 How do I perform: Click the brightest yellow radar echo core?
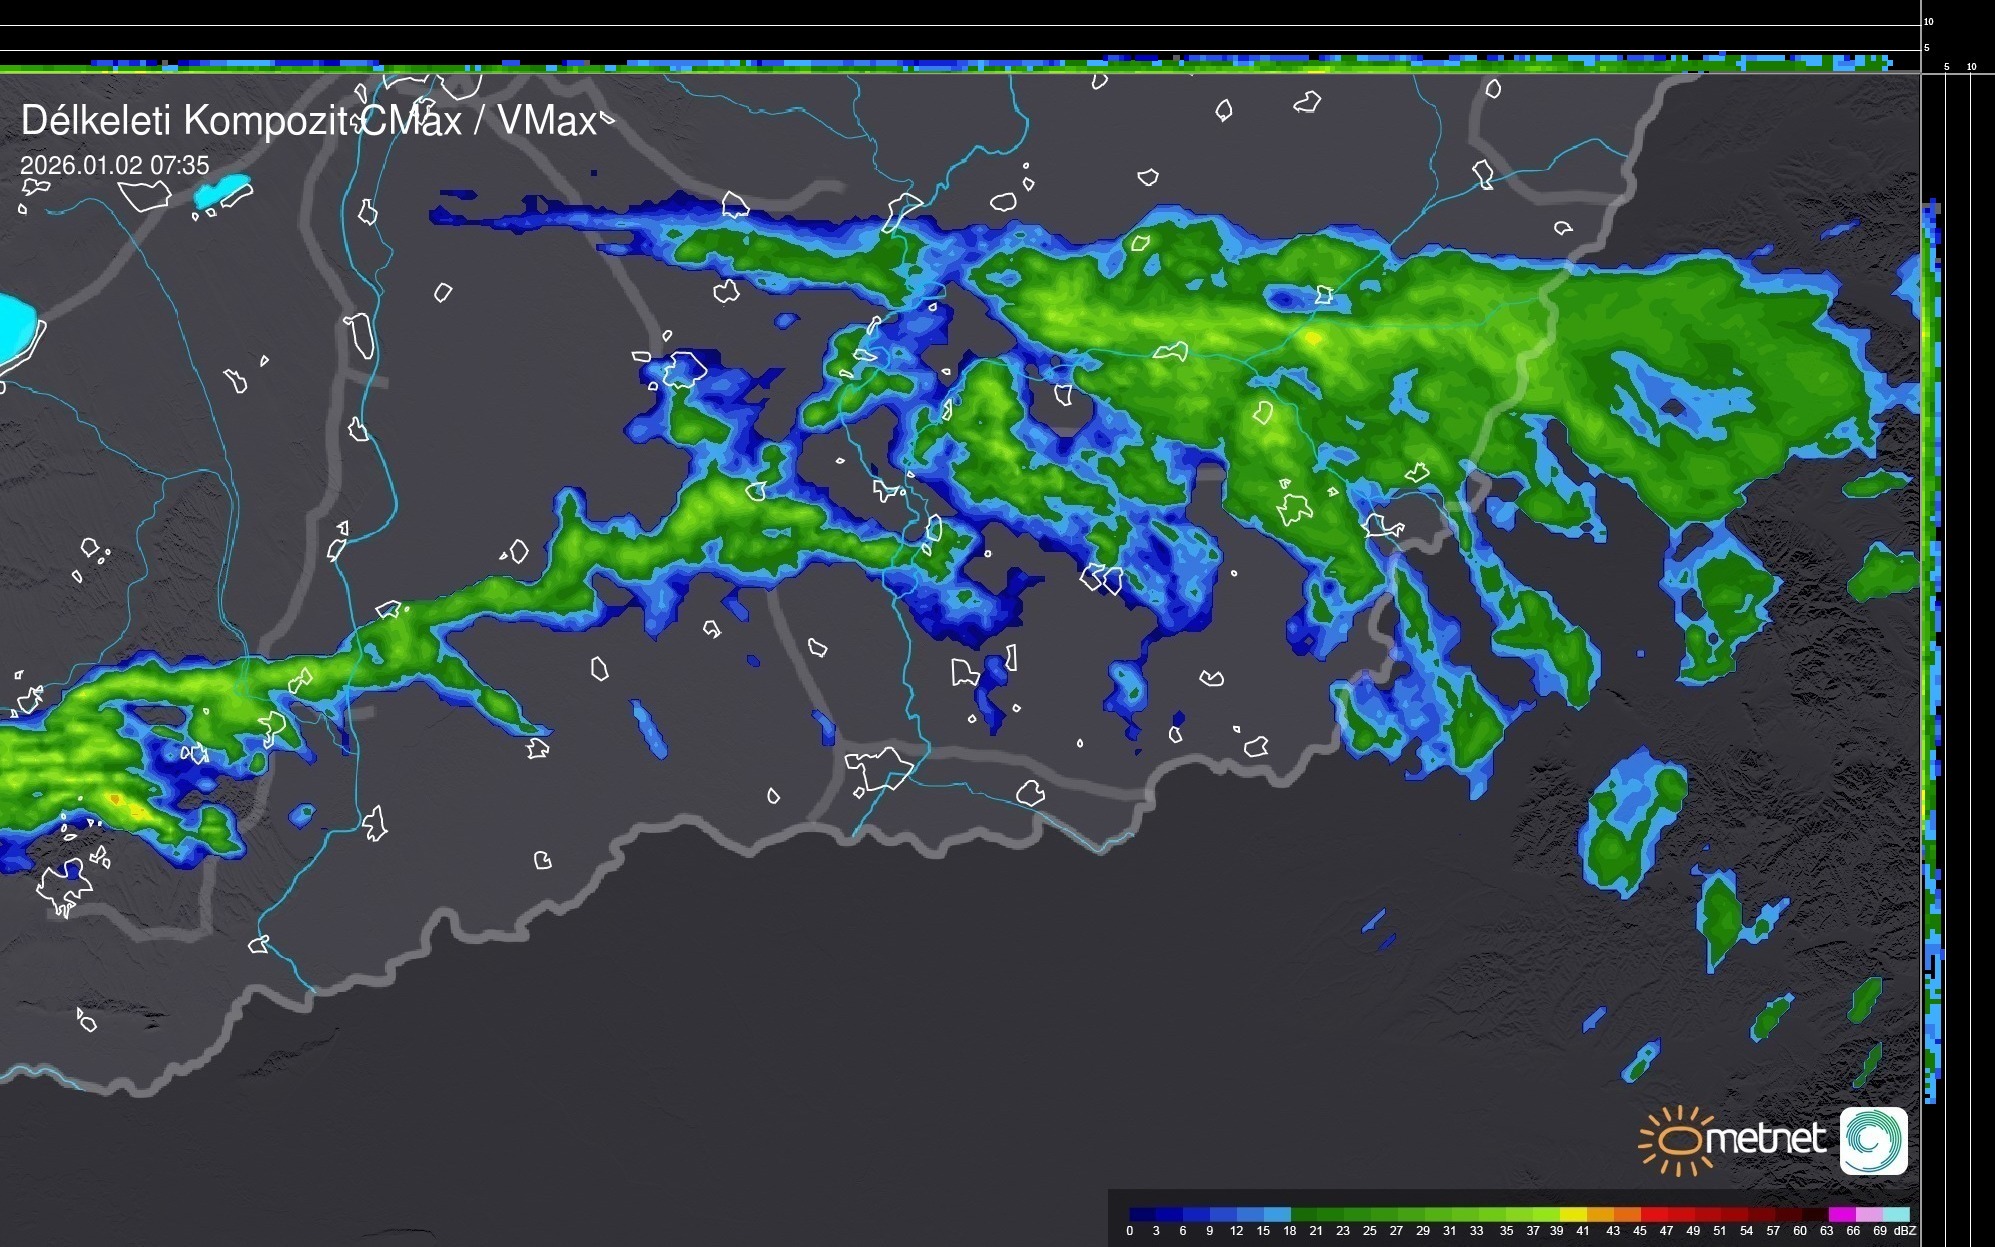tap(1313, 338)
